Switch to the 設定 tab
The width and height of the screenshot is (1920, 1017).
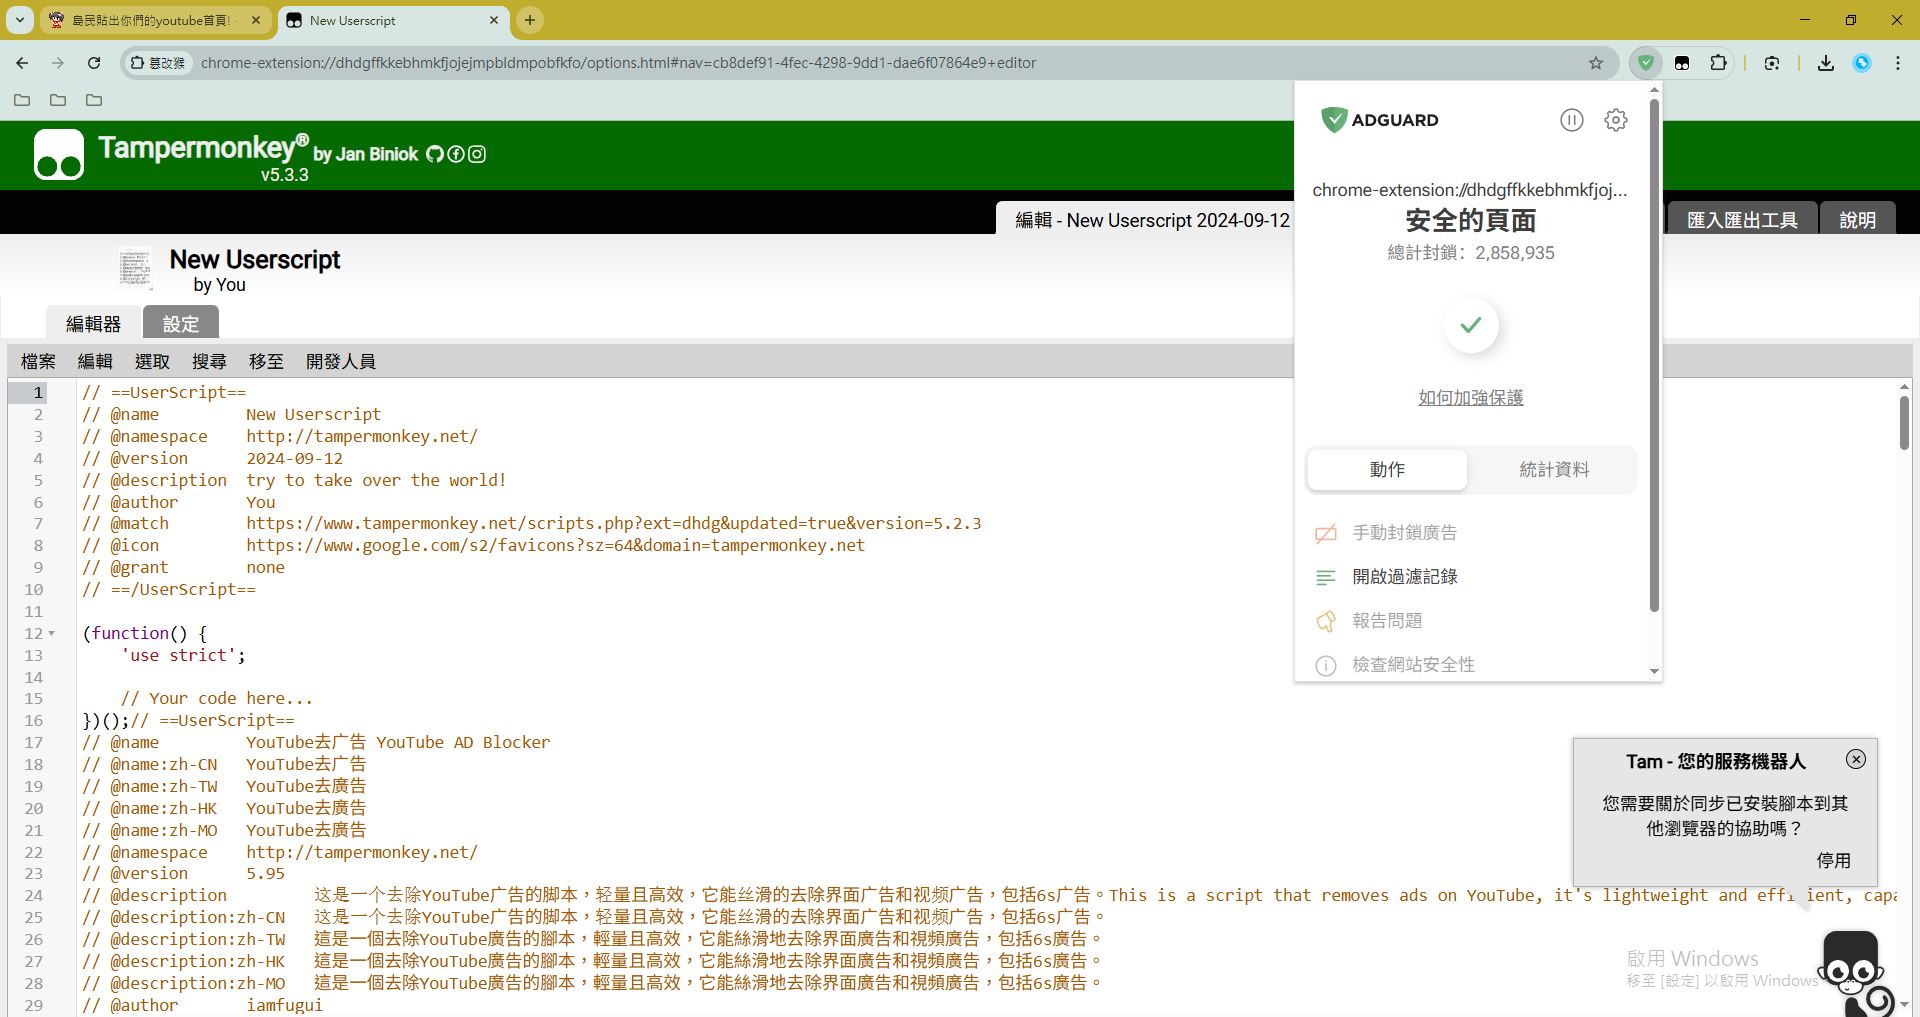click(x=181, y=324)
